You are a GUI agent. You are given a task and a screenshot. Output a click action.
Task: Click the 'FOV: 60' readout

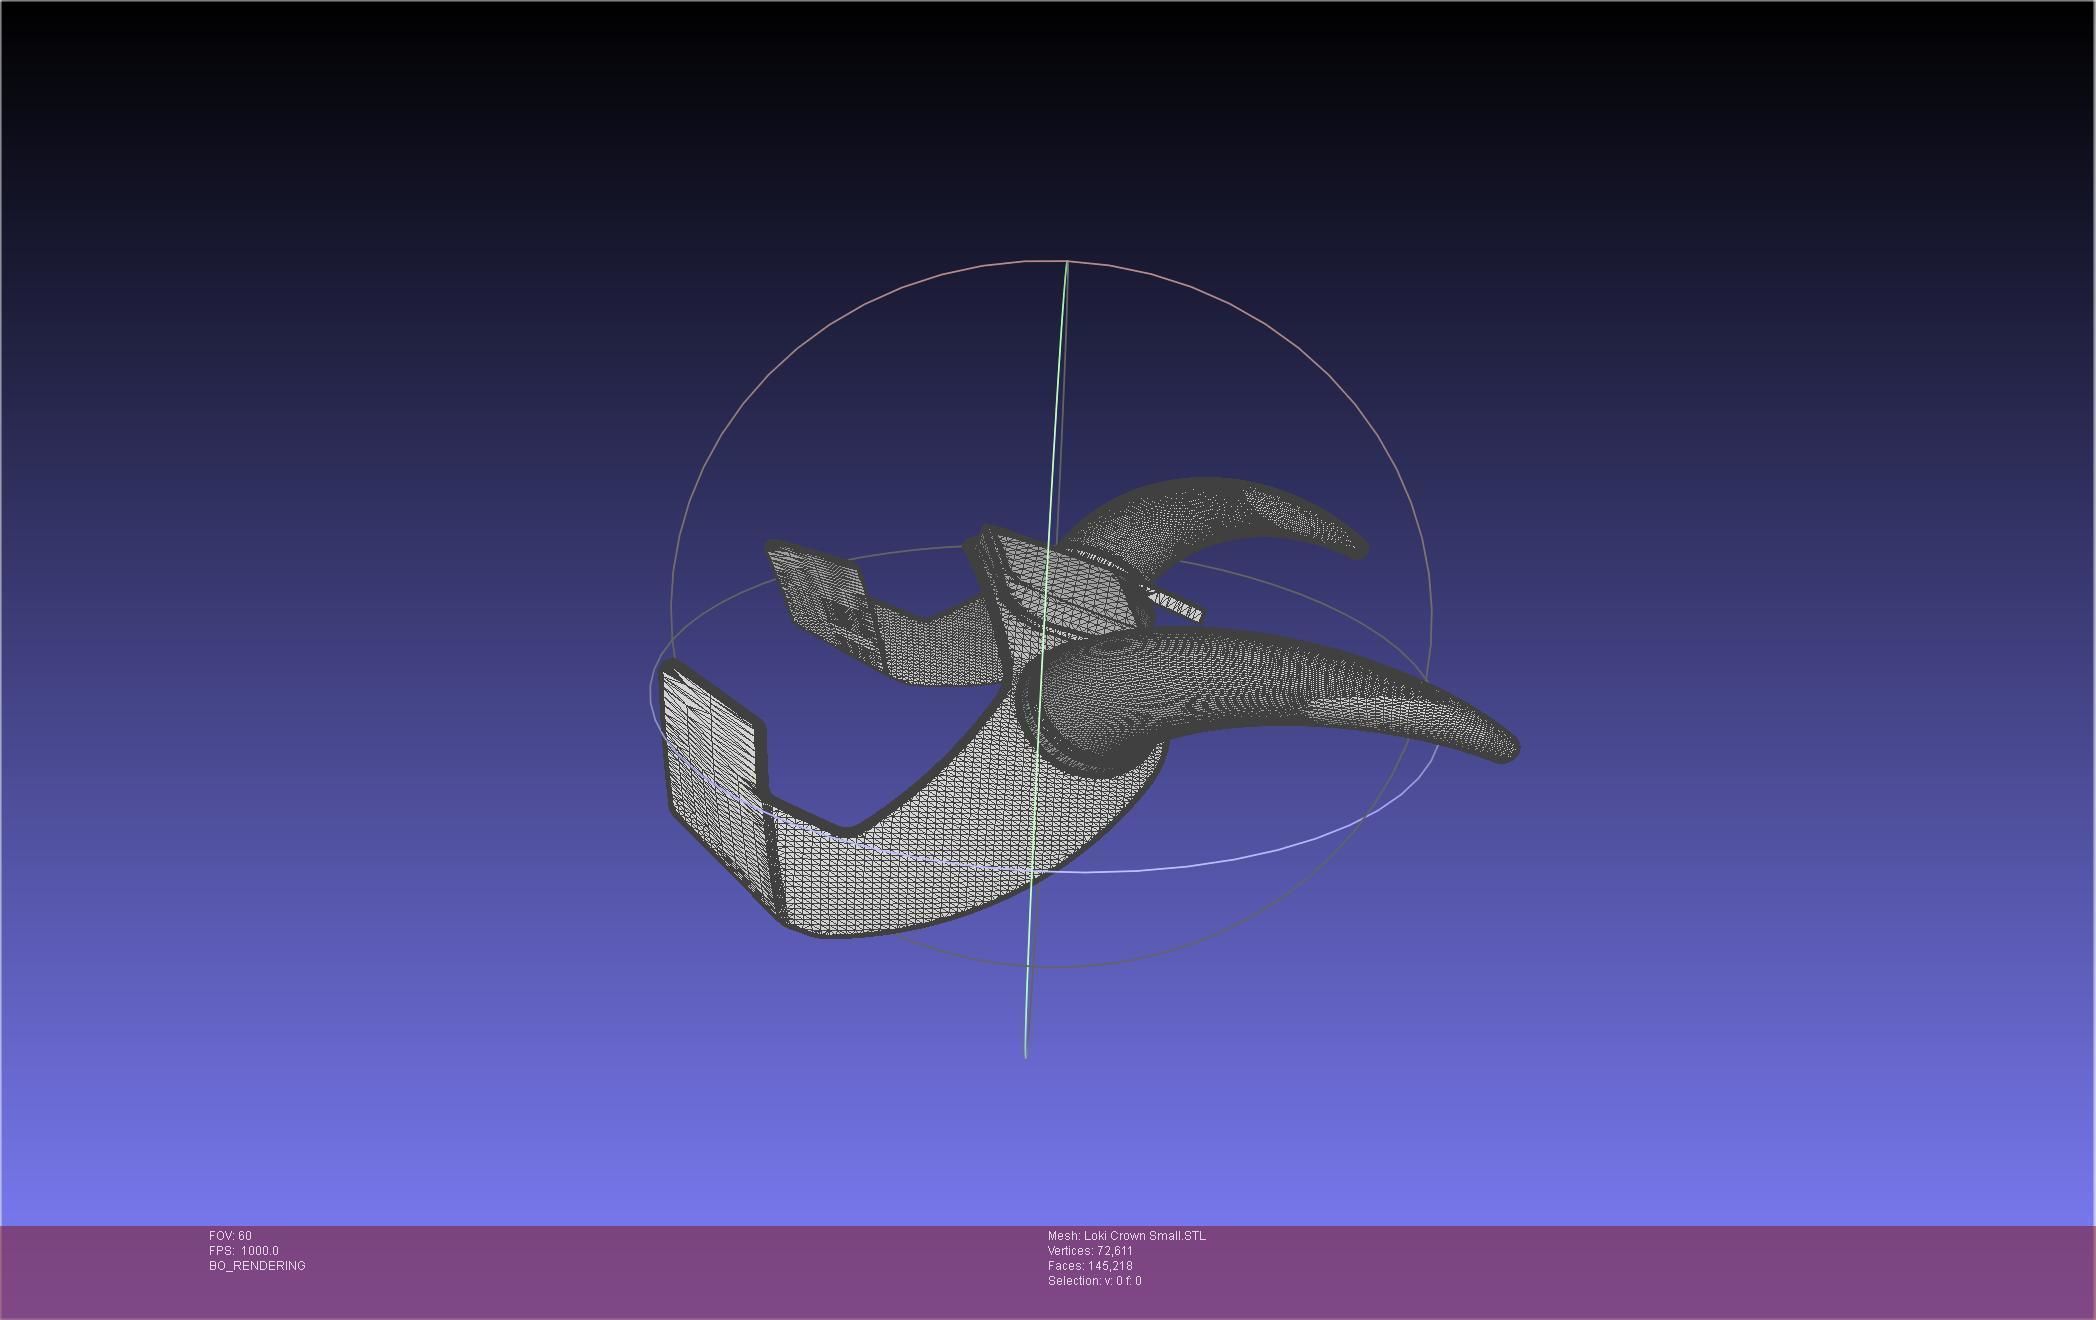230,1236
